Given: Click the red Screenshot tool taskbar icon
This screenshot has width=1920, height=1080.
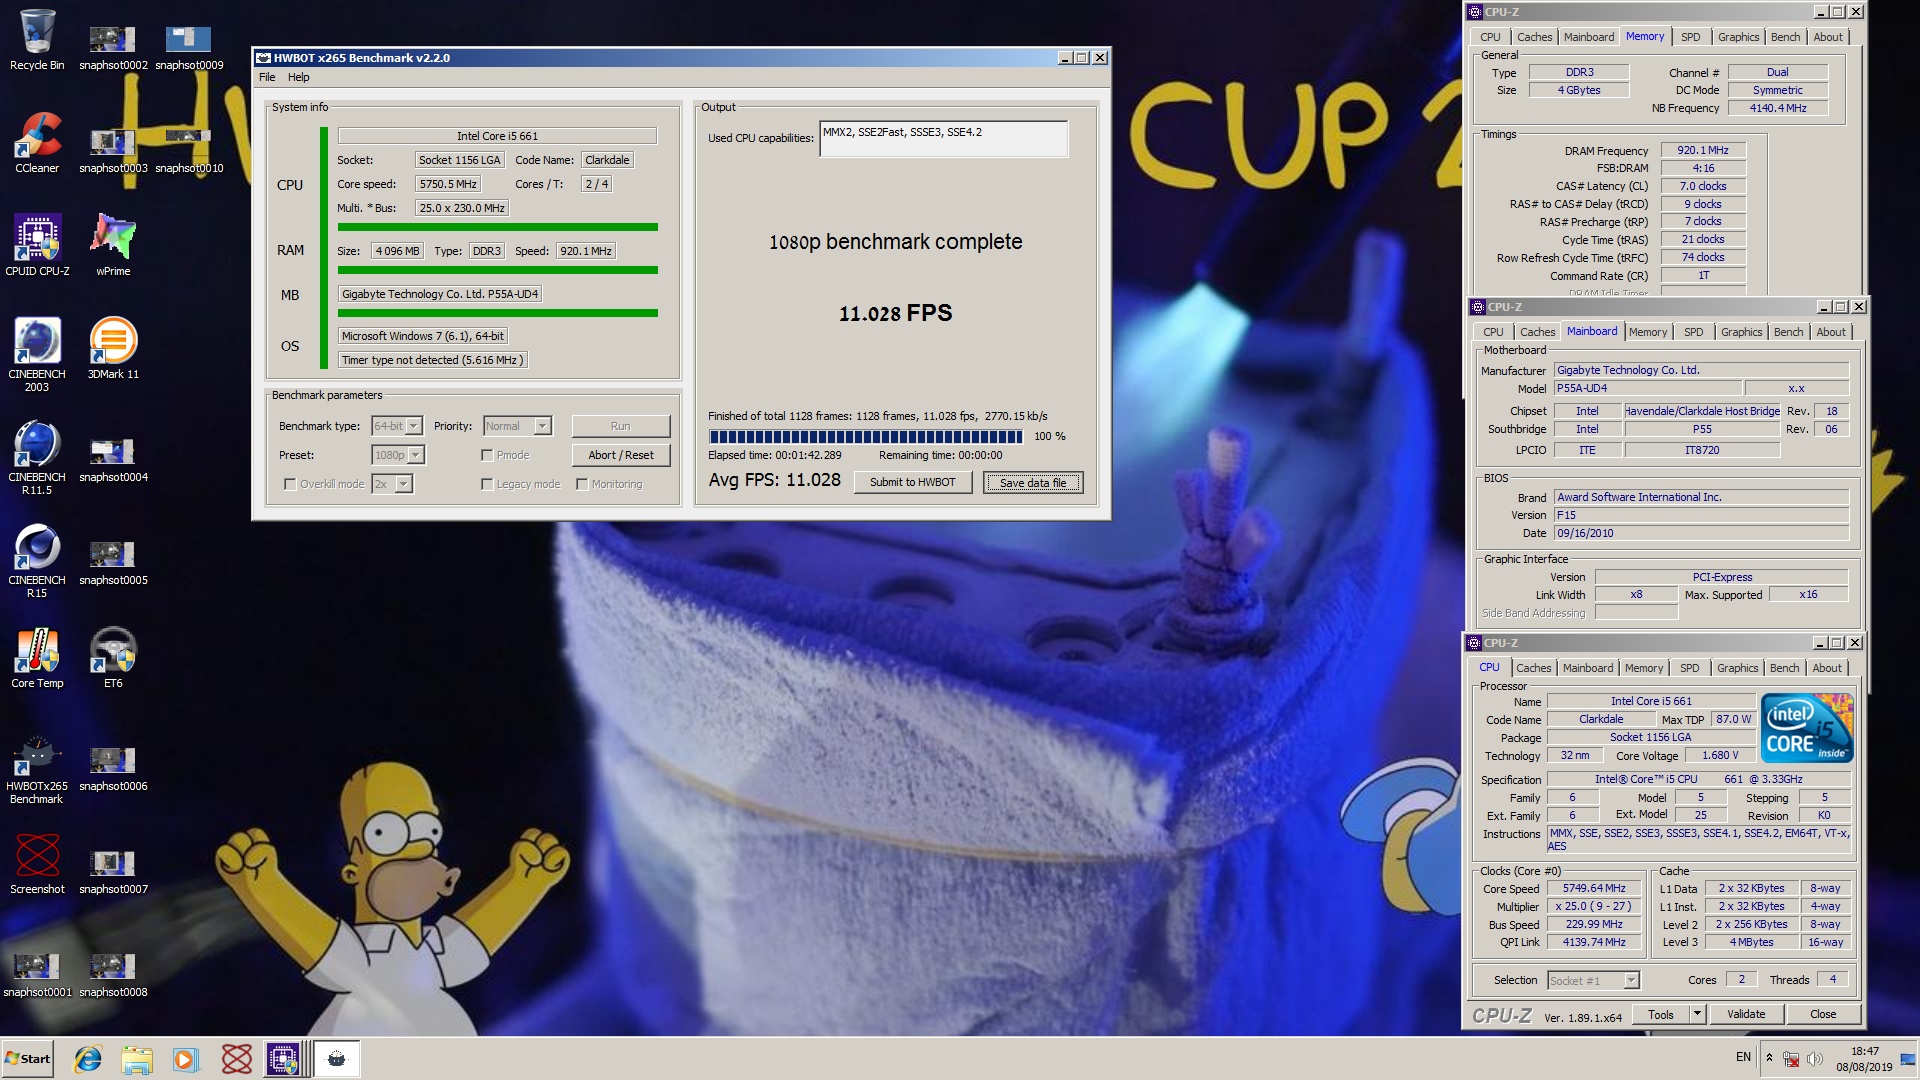Looking at the screenshot, I should 237,1059.
